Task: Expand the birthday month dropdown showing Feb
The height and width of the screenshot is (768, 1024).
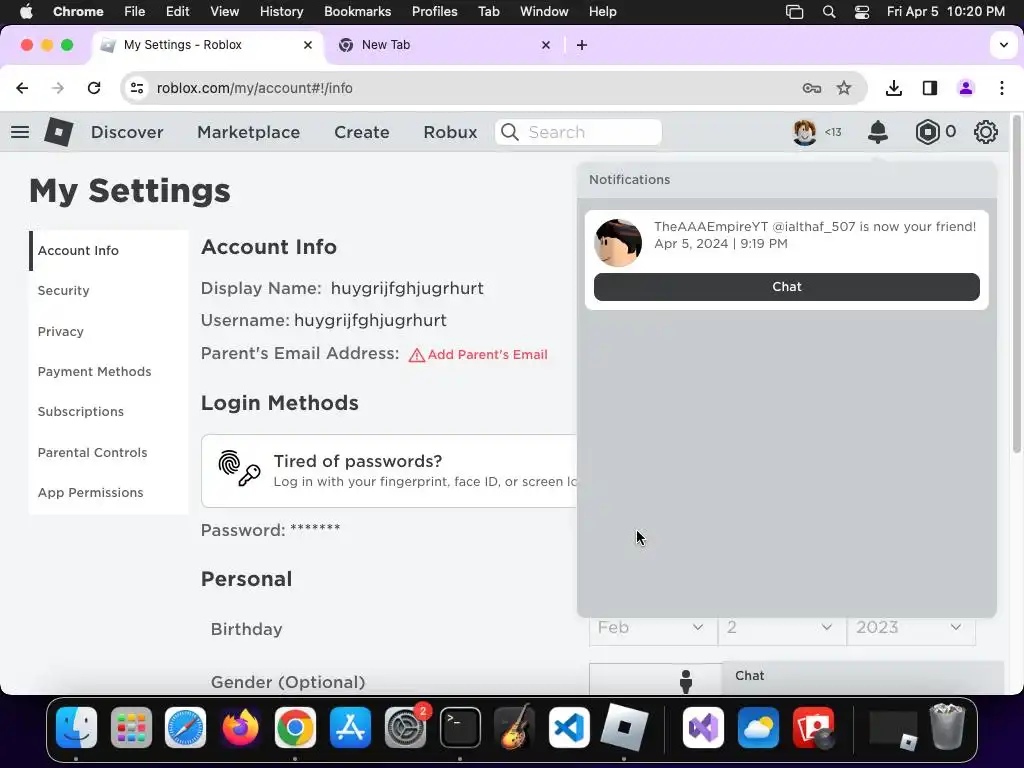Action: (653, 628)
